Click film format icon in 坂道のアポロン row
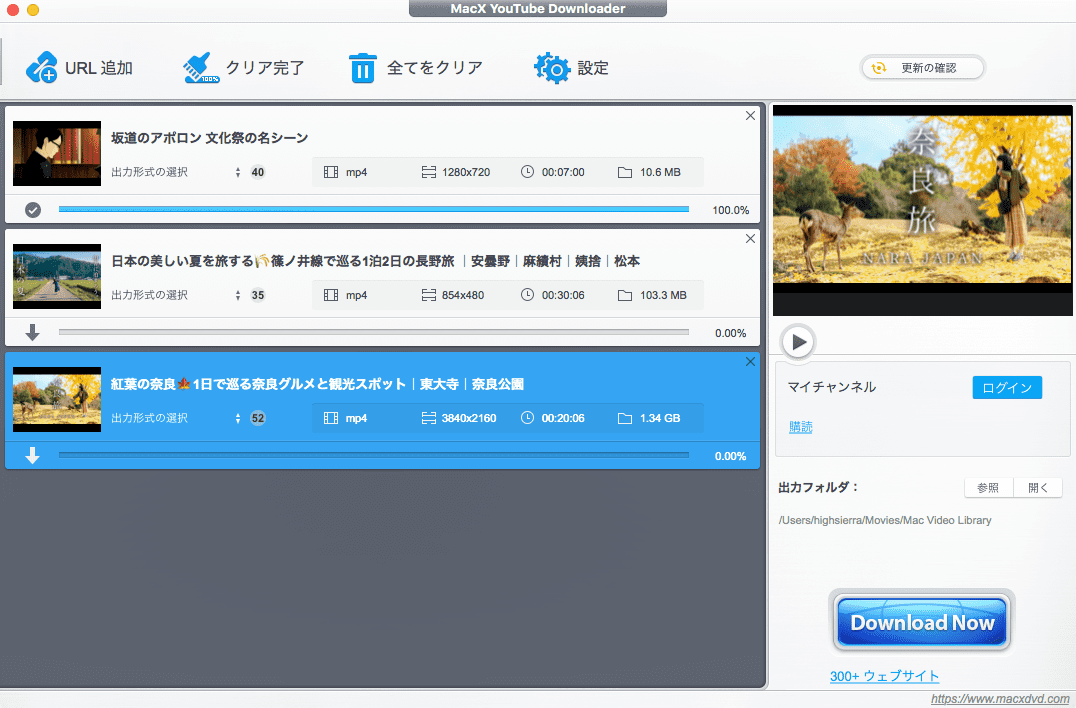 point(331,172)
